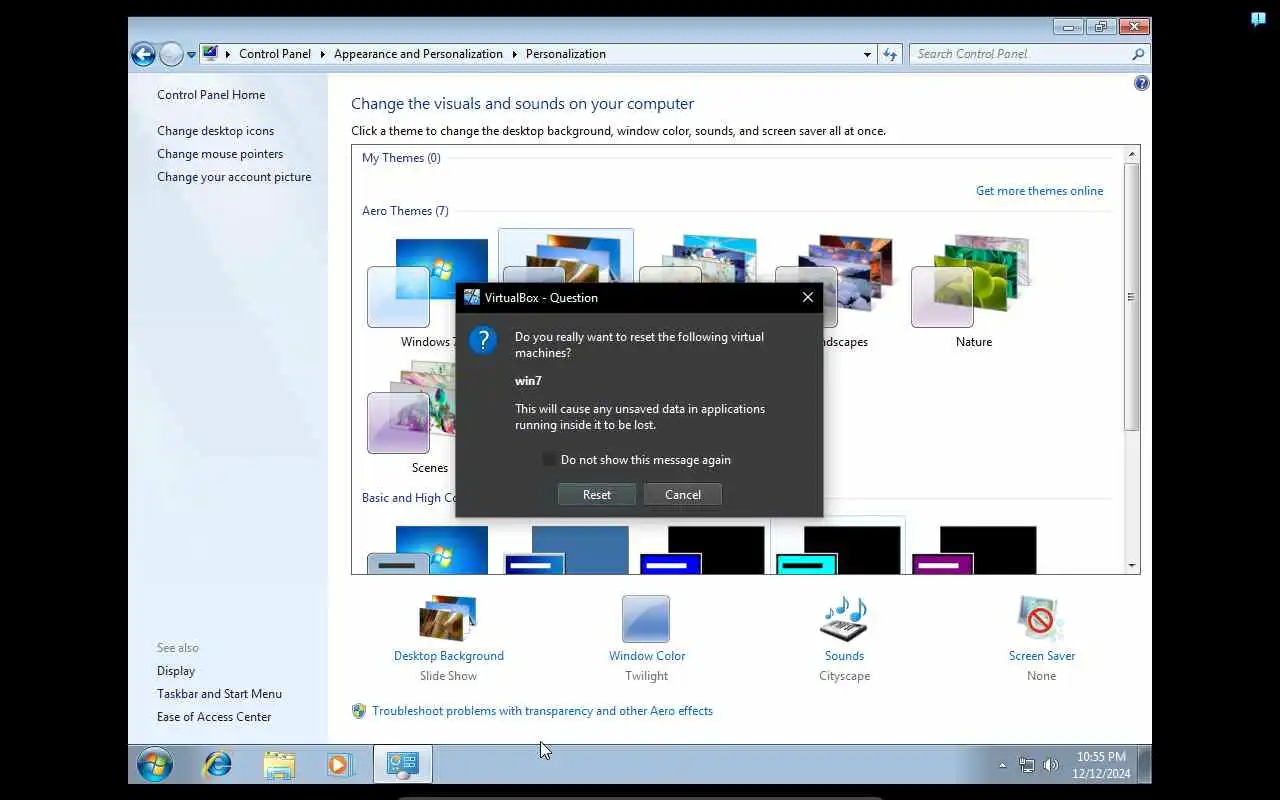Open 'Get more themes online' link
The height and width of the screenshot is (800, 1280).
(1040, 191)
